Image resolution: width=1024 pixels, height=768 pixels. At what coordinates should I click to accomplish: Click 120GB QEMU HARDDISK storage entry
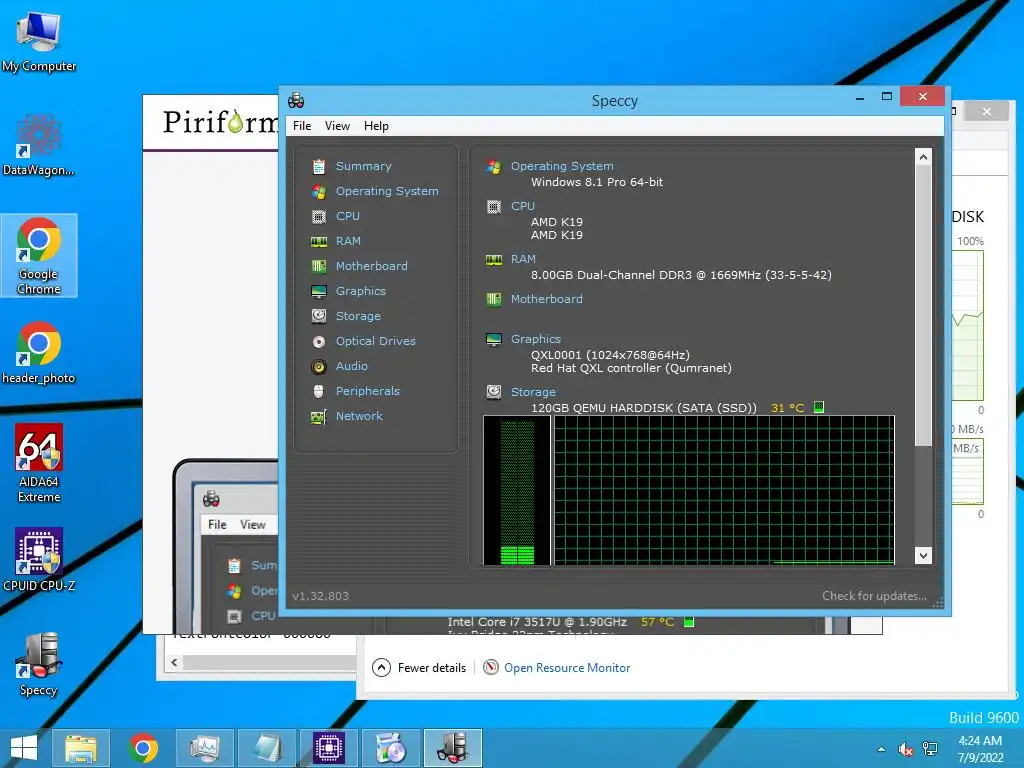coord(643,408)
